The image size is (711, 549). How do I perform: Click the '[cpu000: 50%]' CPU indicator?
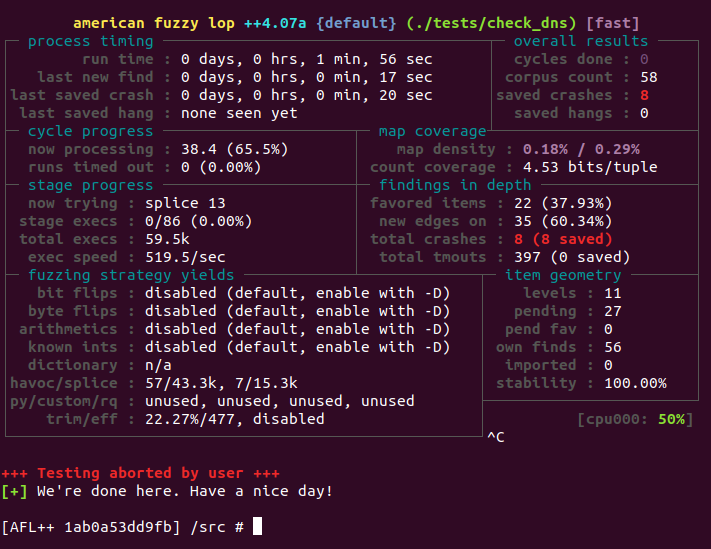click(x=635, y=419)
